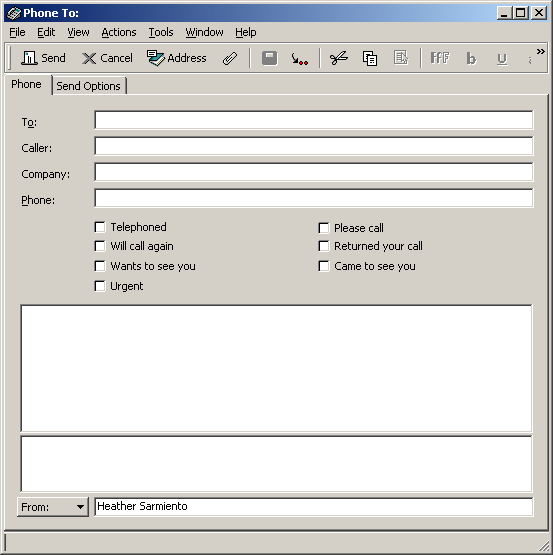Open the Tools menu
Viewport: 553px width, 555px height.
161,32
